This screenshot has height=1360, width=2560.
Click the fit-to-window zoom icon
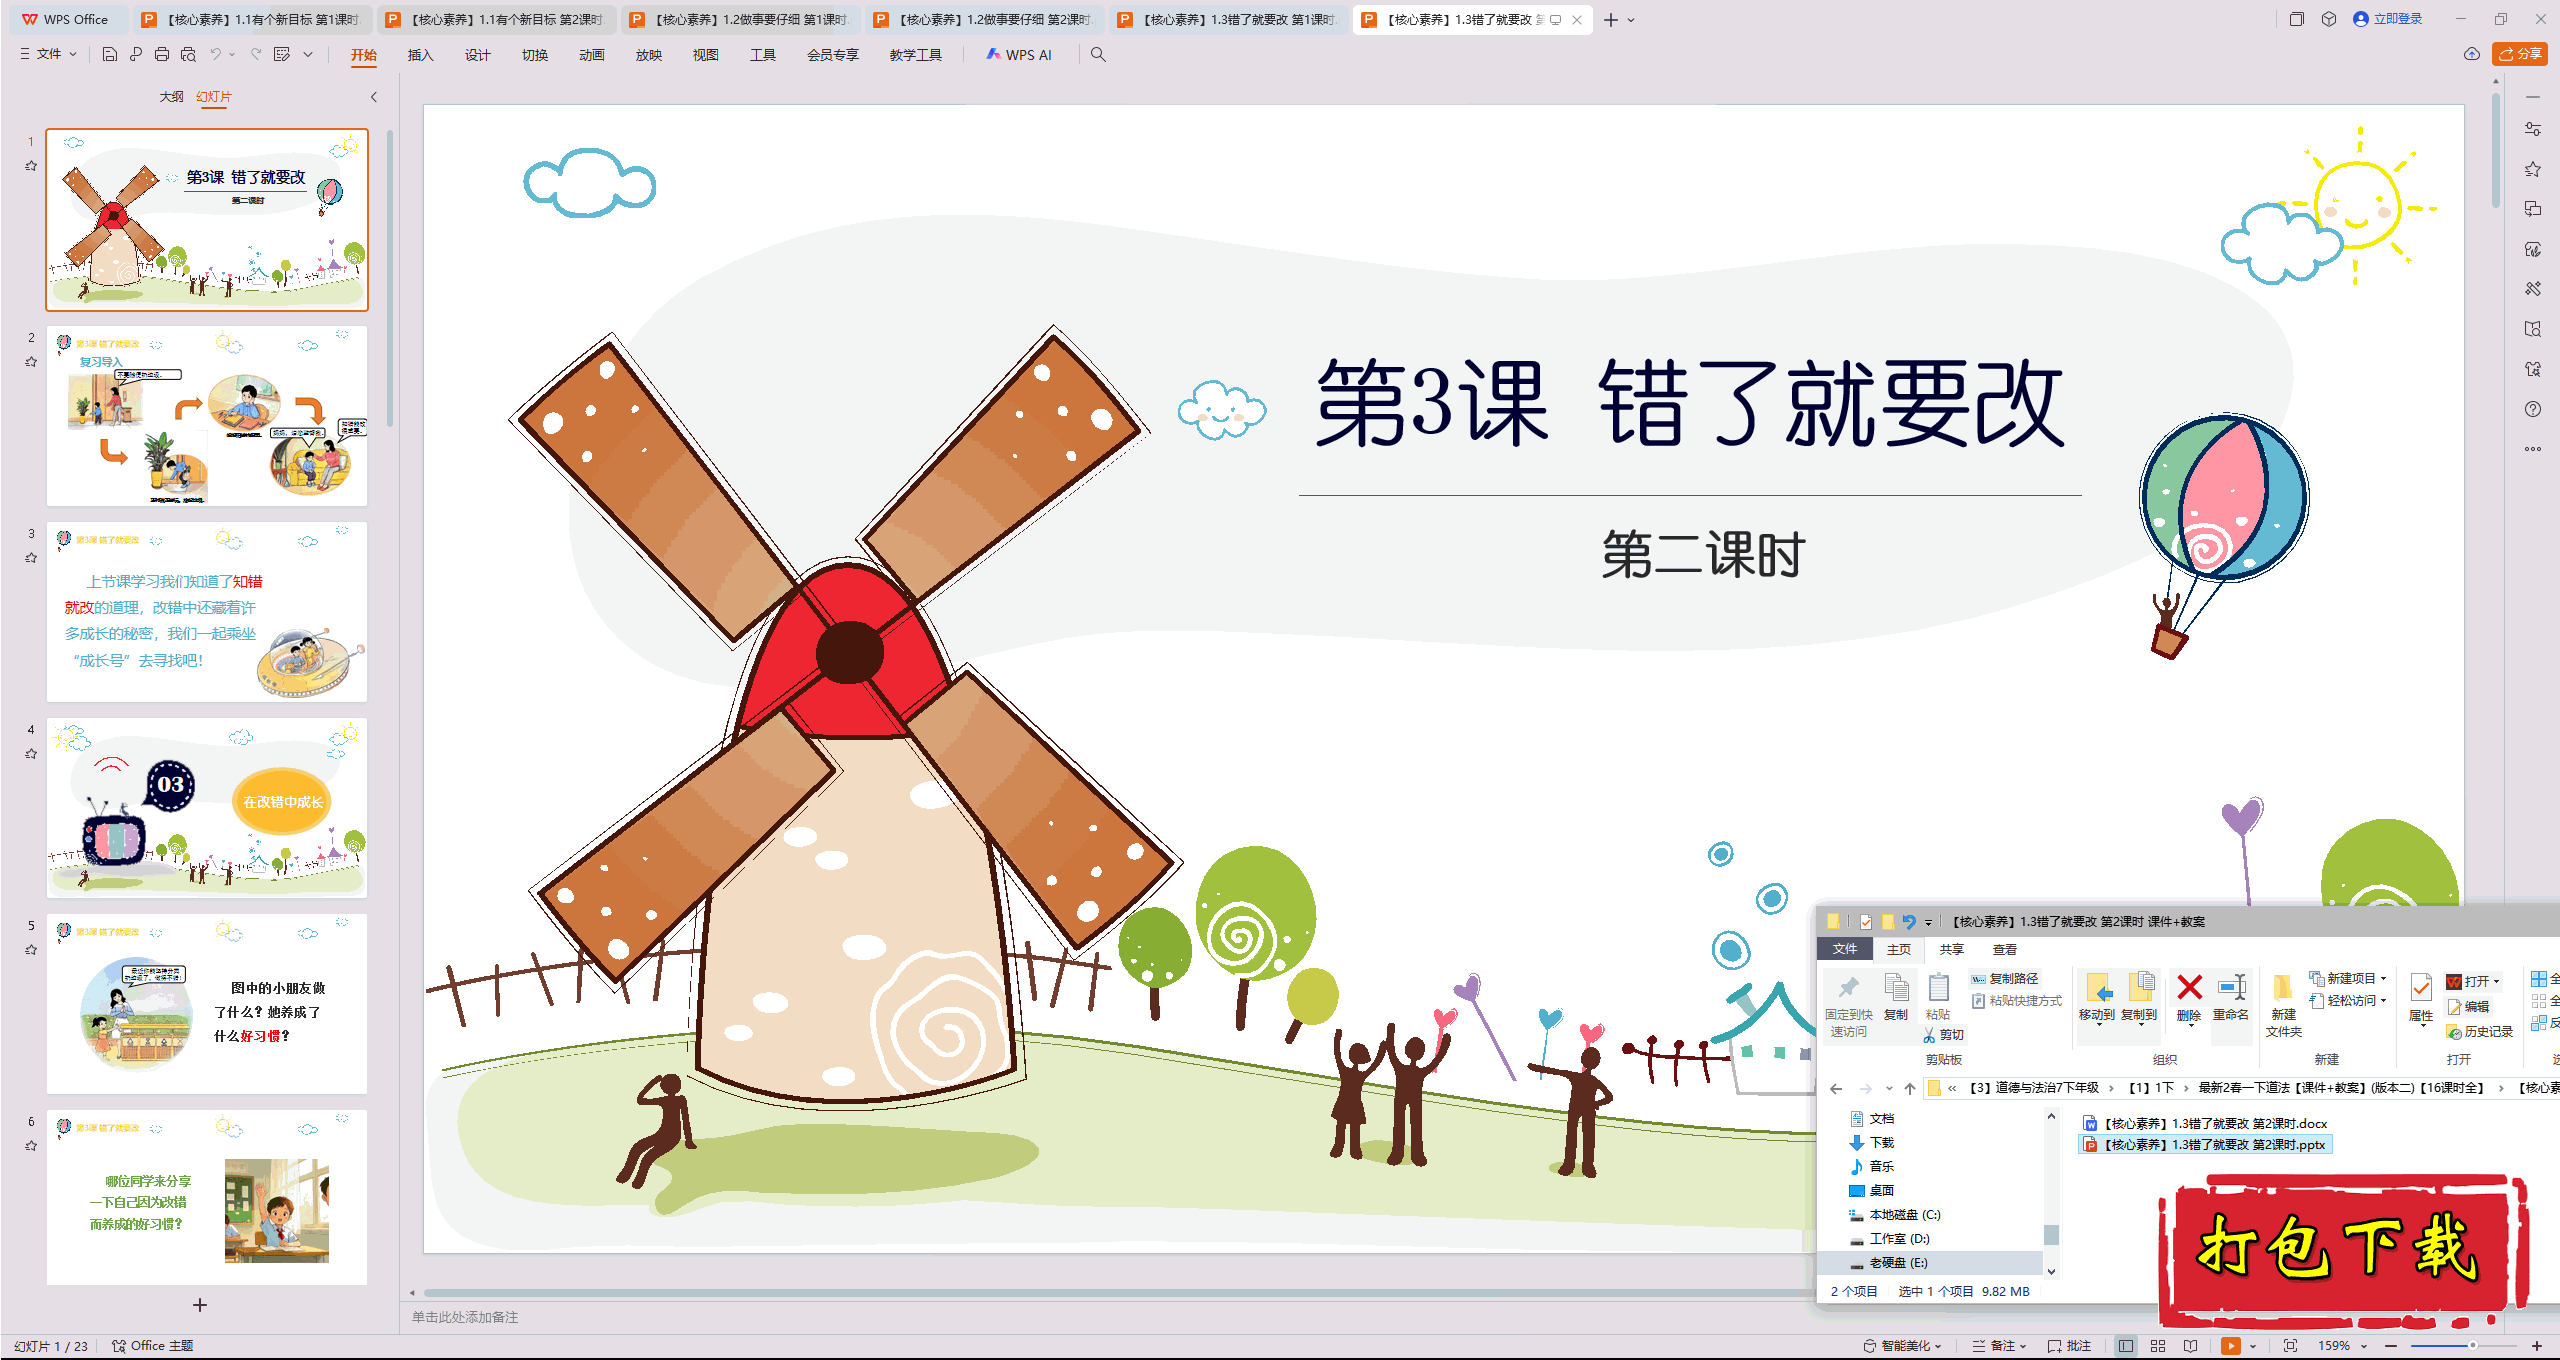2291,1346
